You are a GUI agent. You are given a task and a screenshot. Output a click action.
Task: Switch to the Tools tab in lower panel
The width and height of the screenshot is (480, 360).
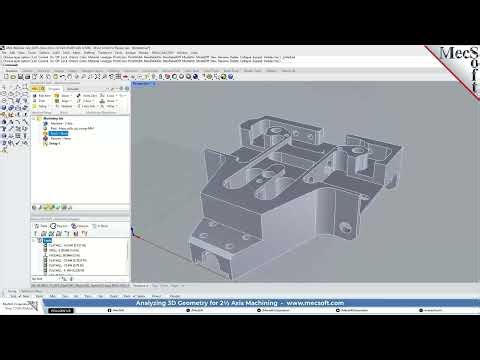coord(41,226)
